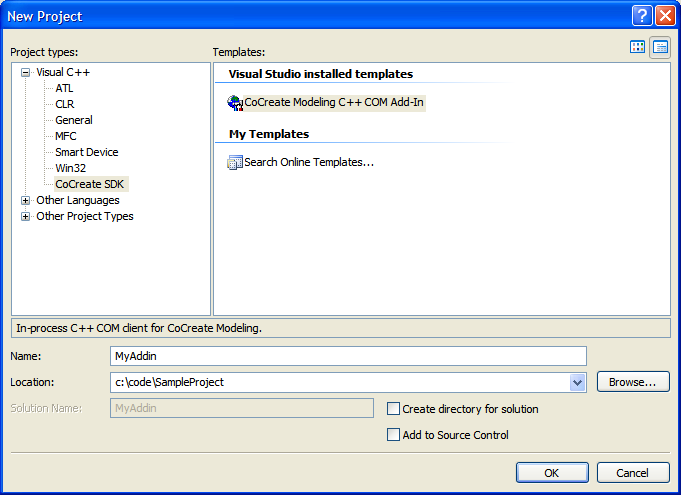Select Smart Device project type
This screenshot has height=495, width=681.
click(87, 152)
